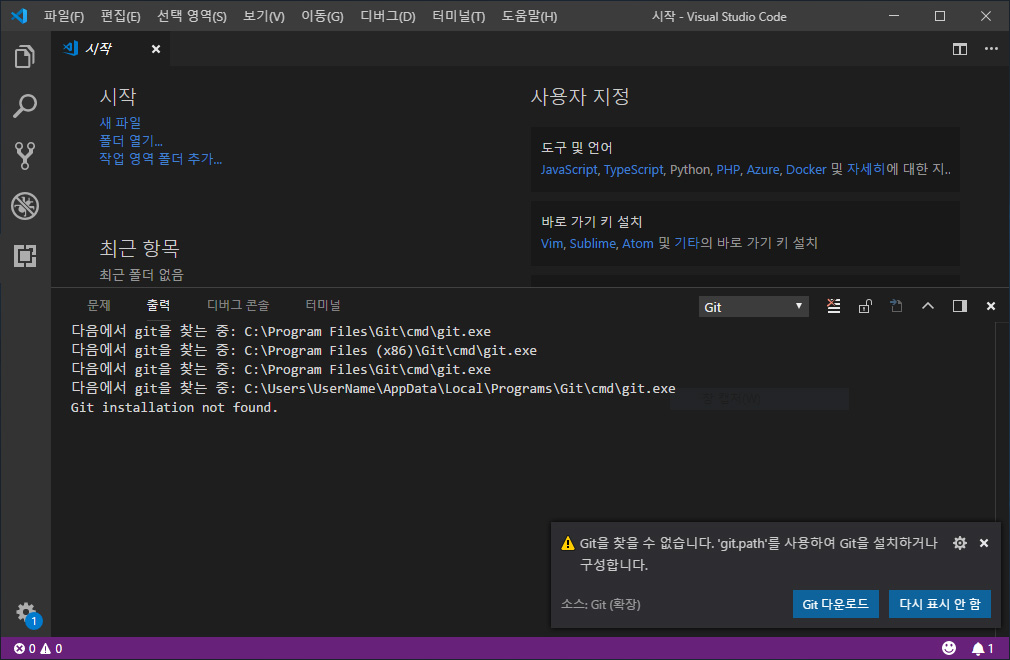1010x660 pixels.
Task: Click the 소스: Git (확장) notification label
Action: pos(600,604)
